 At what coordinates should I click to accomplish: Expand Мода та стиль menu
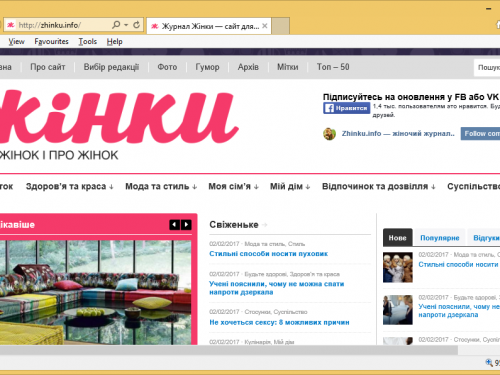161,186
